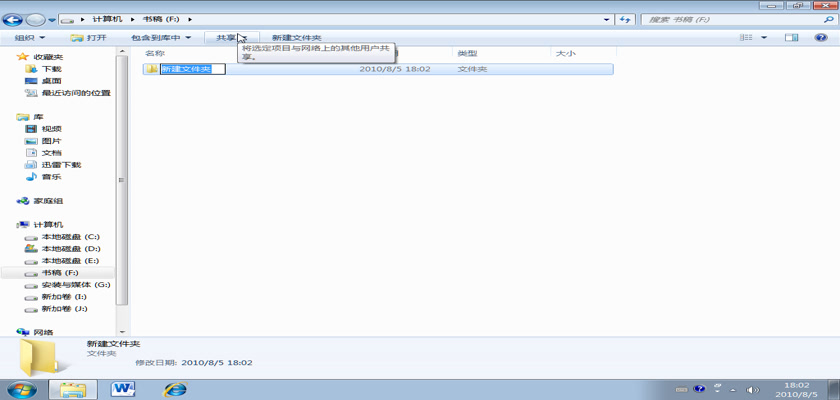Open the Microsoft Word taskbar icon
This screenshot has height=400, width=840.
[125, 388]
